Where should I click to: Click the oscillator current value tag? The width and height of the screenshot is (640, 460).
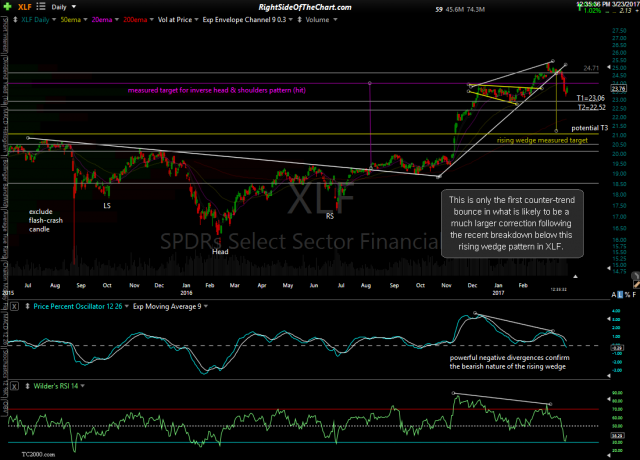click(616, 348)
